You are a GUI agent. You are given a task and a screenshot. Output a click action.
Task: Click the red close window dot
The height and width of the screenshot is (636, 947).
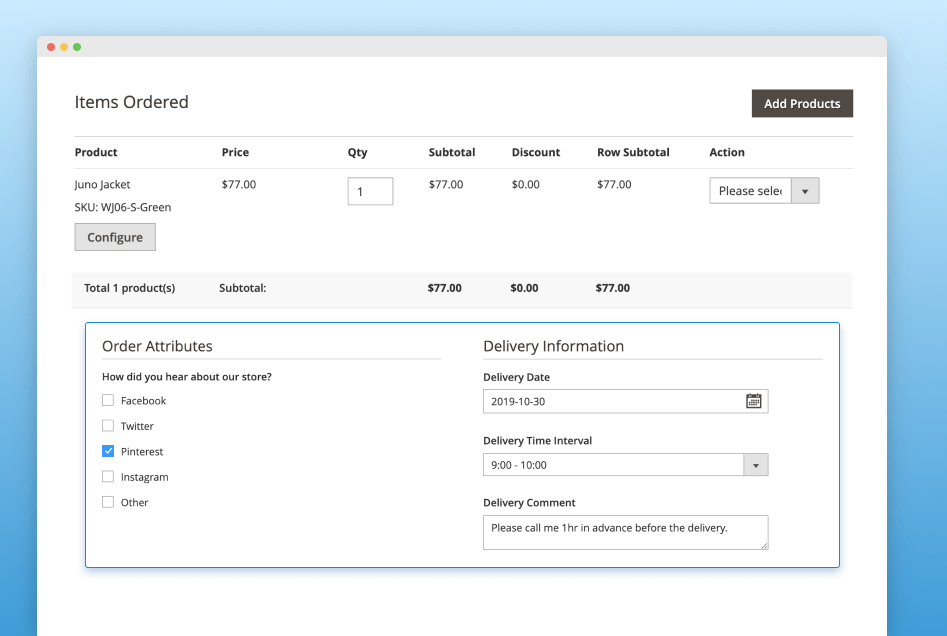coord(51,47)
